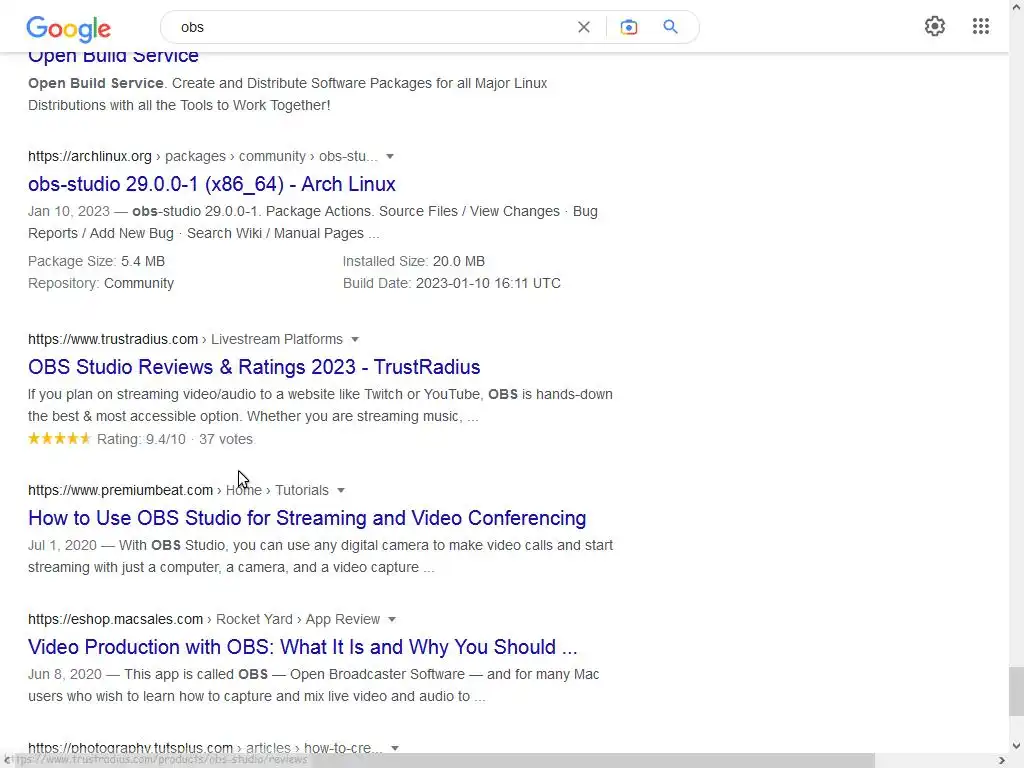Open OBS Studio Reviews & Ratings TrustRadius

tap(254, 367)
